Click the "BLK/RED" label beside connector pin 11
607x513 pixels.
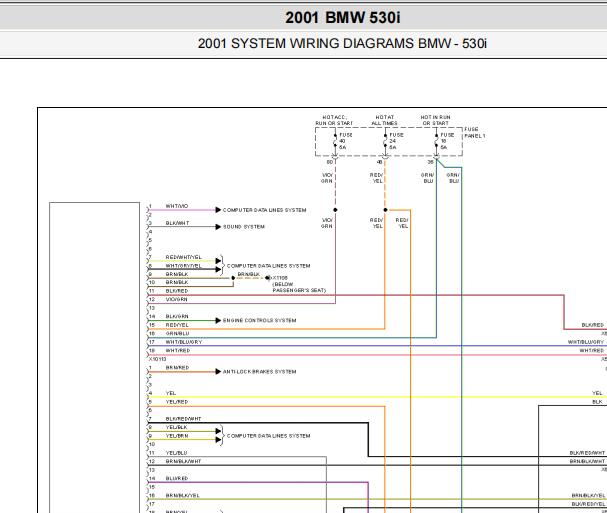click(177, 291)
